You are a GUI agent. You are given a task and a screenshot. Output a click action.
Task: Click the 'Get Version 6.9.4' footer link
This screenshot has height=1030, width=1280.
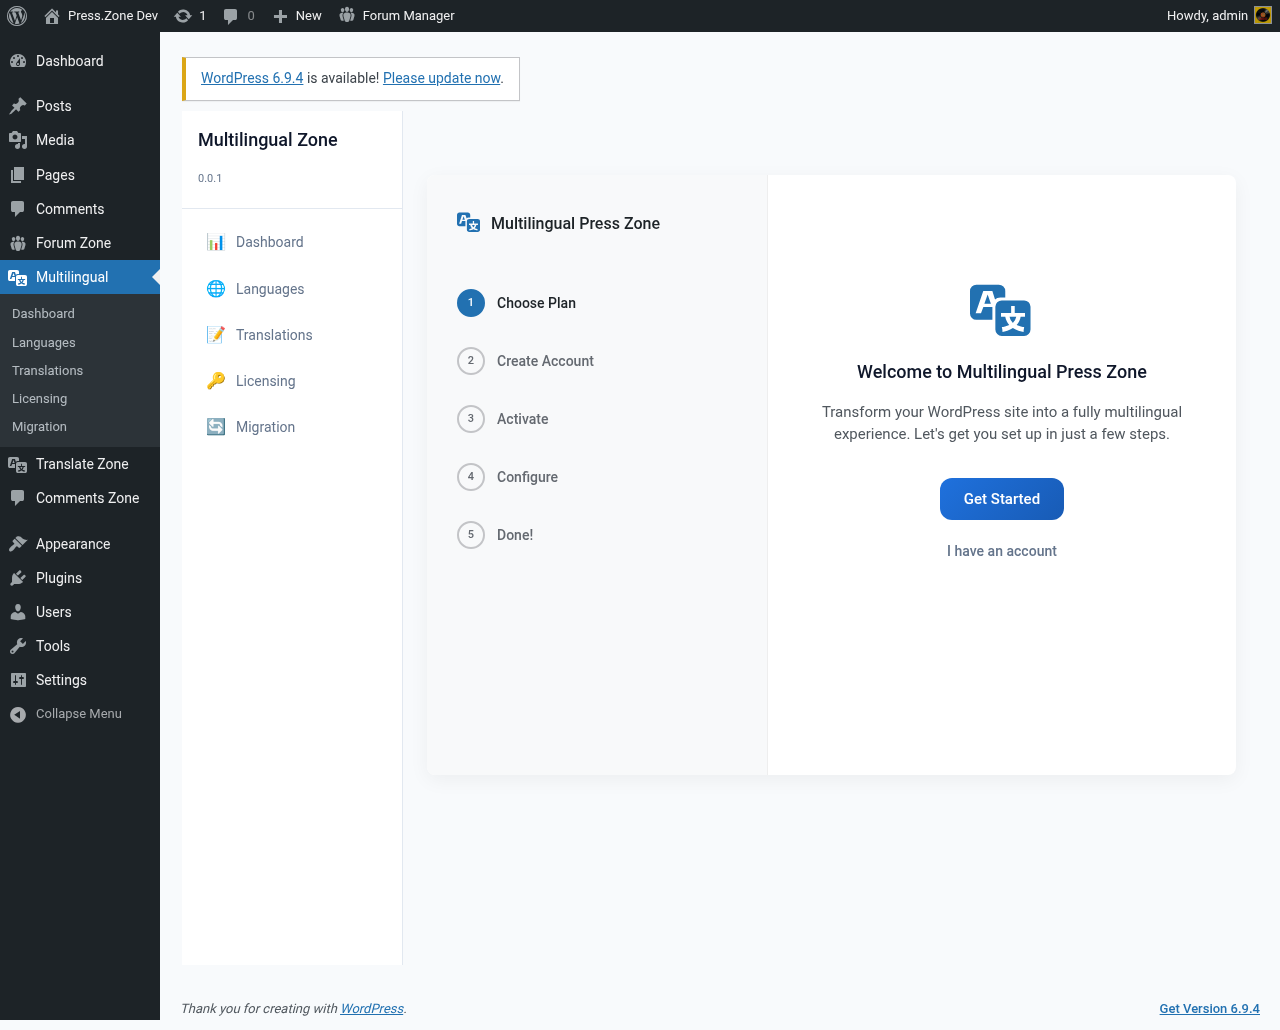(1210, 1008)
